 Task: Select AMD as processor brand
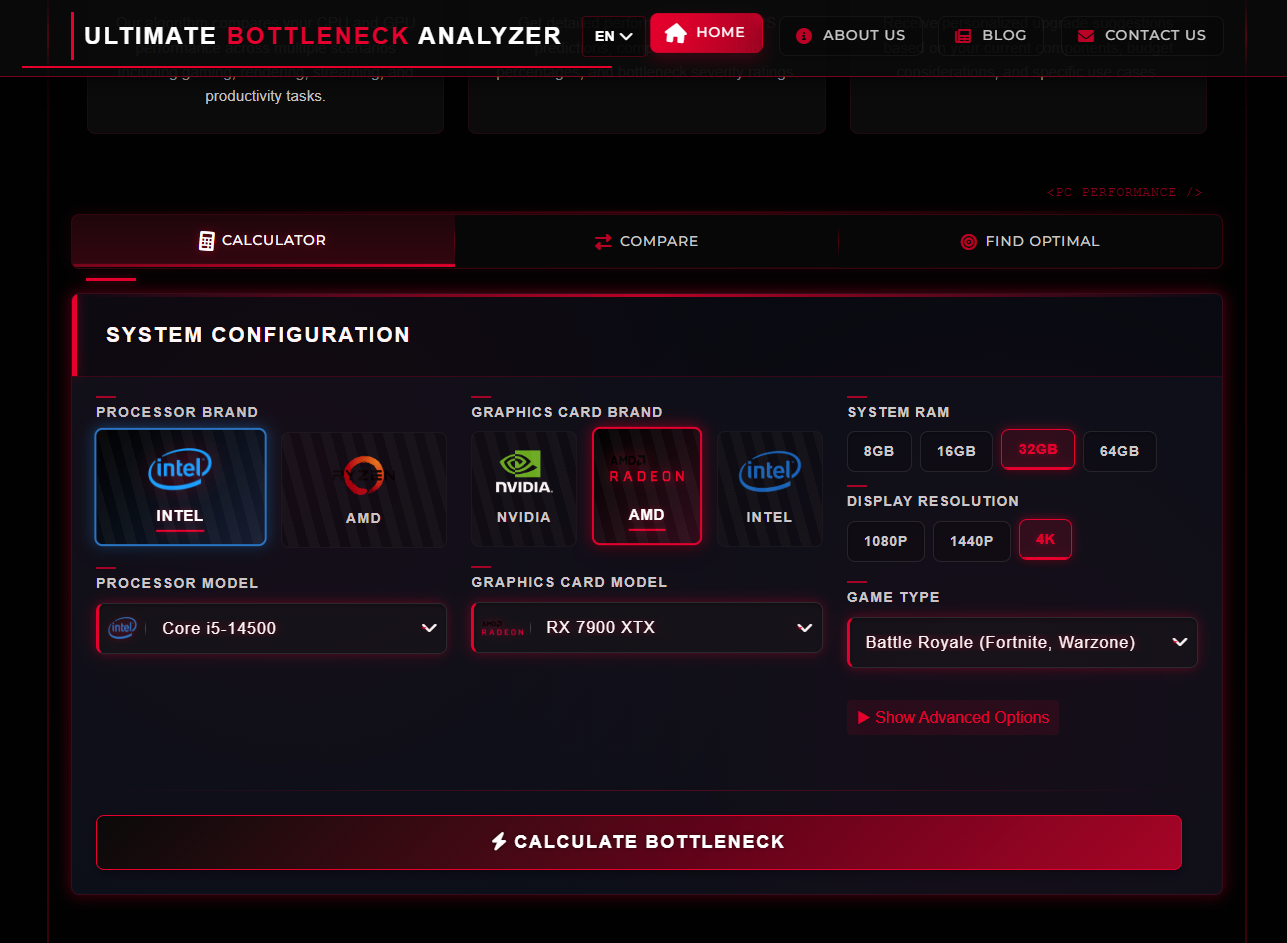364,490
